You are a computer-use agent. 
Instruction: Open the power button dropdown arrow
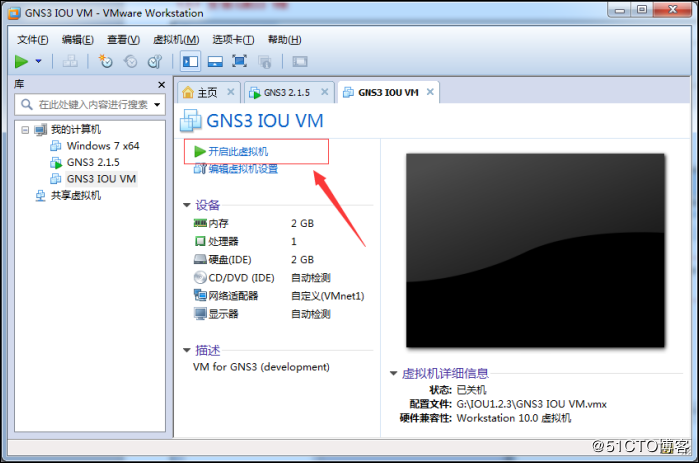point(38,61)
